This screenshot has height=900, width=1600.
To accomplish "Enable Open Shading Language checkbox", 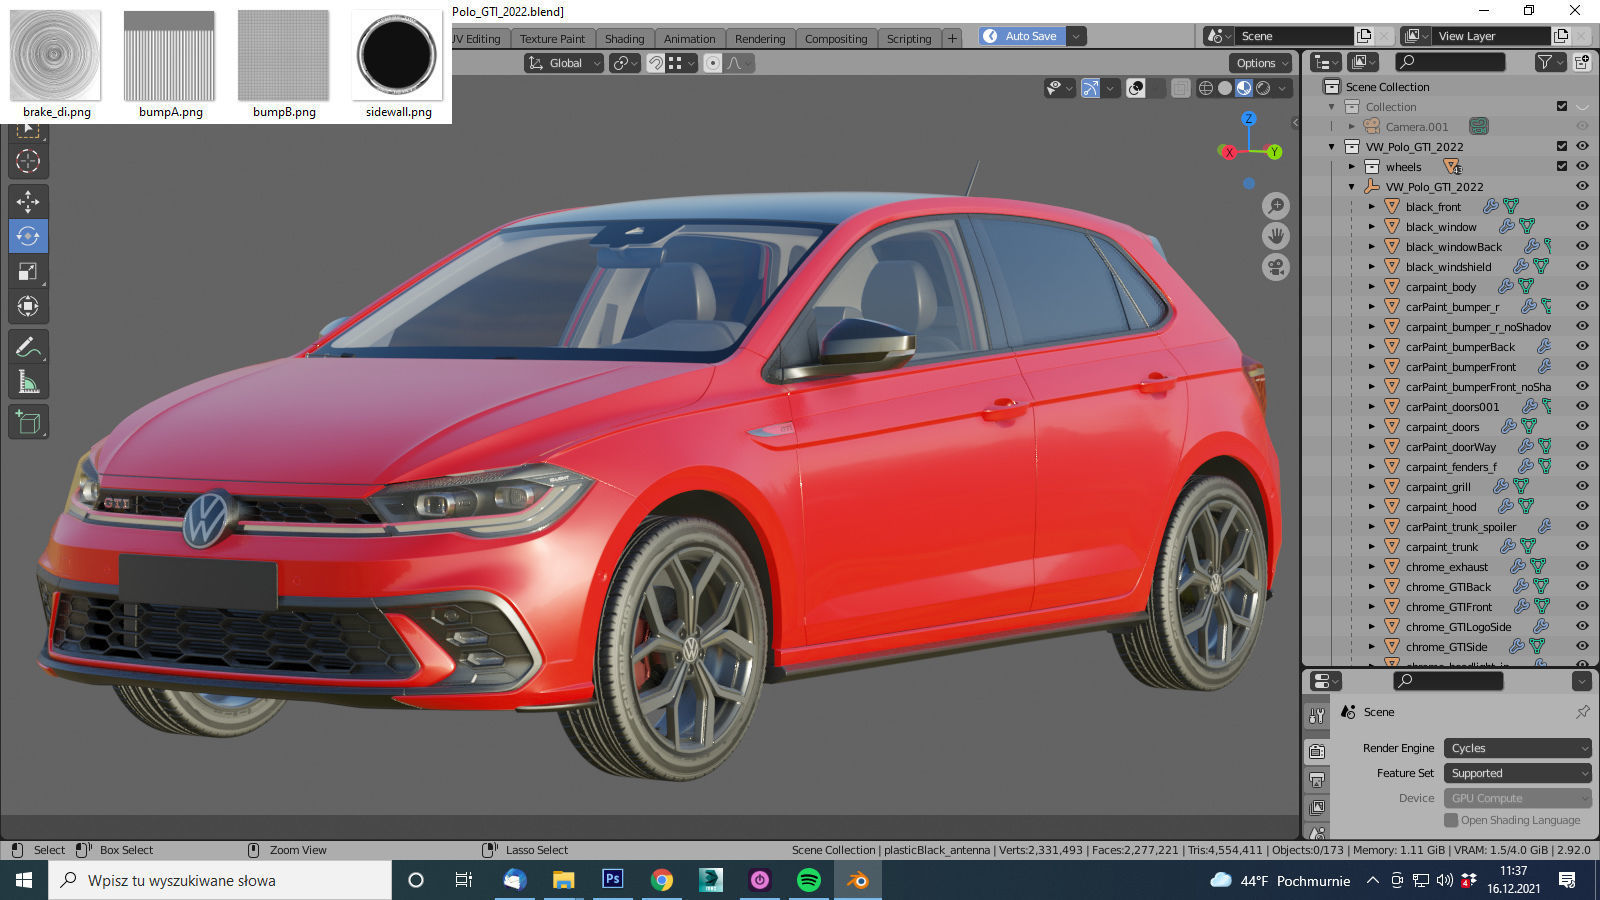I will (x=1451, y=820).
